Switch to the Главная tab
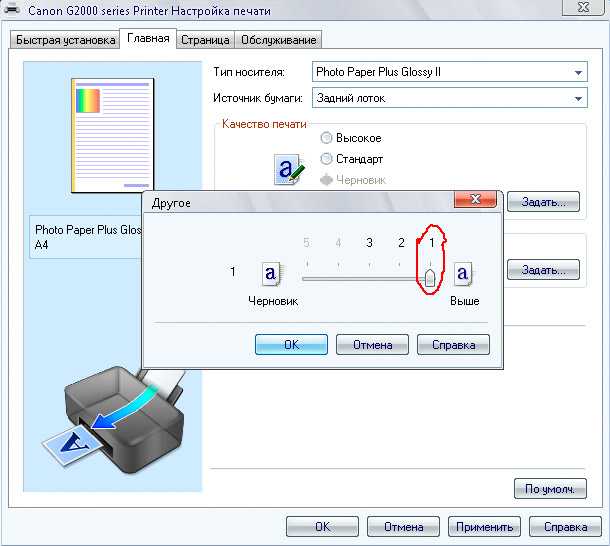 [148, 38]
